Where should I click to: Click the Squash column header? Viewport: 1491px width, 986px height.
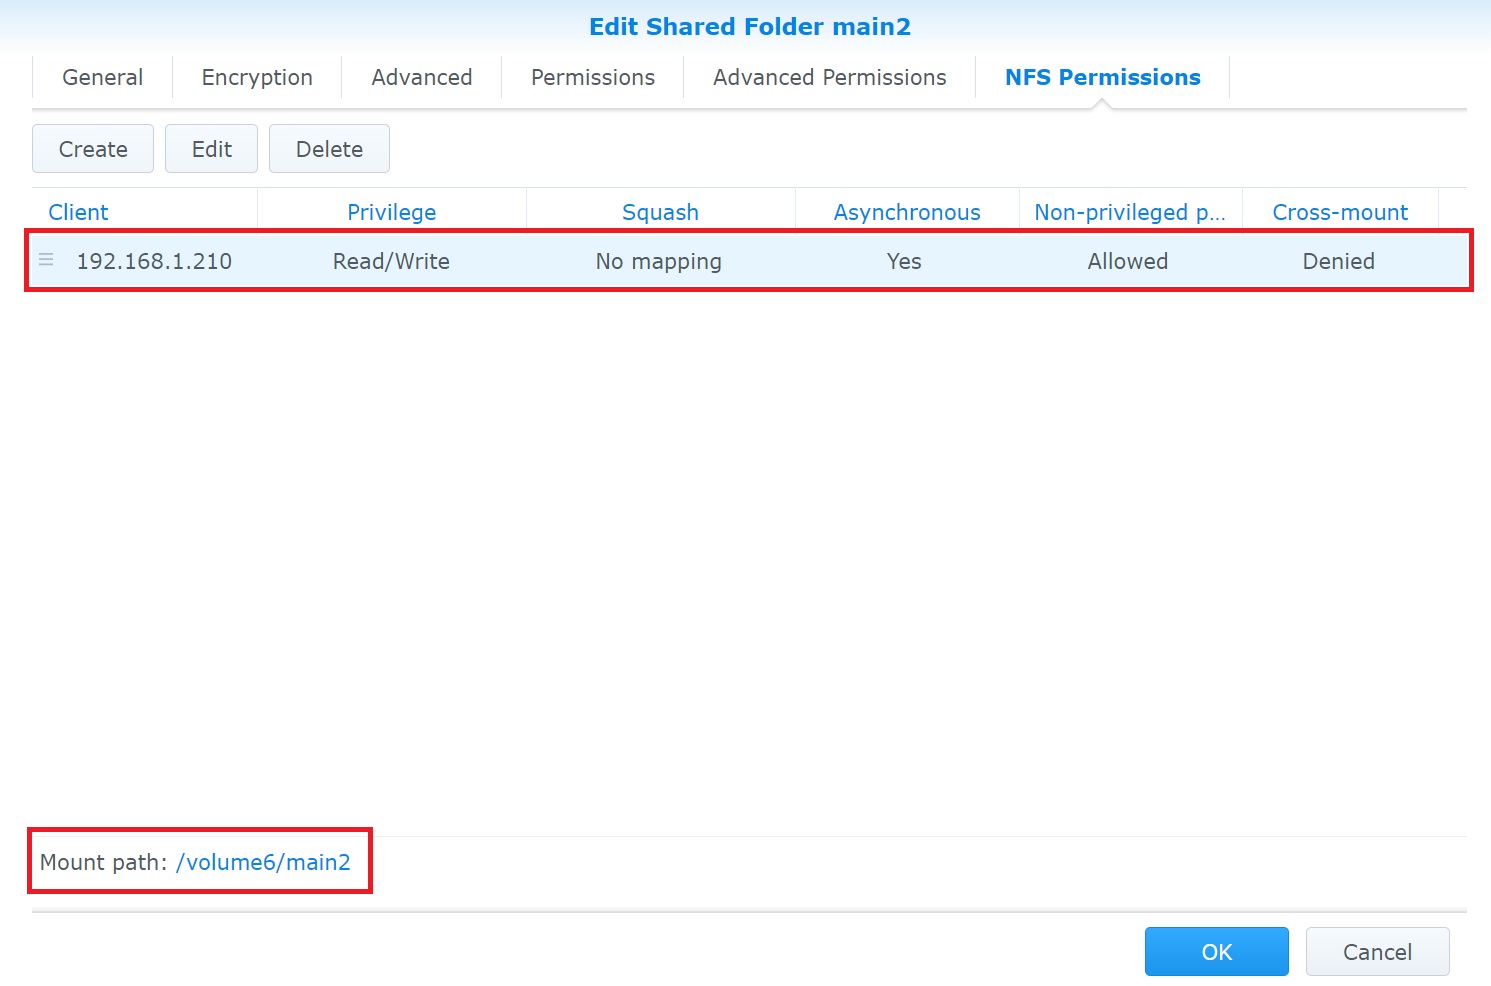coord(660,212)
